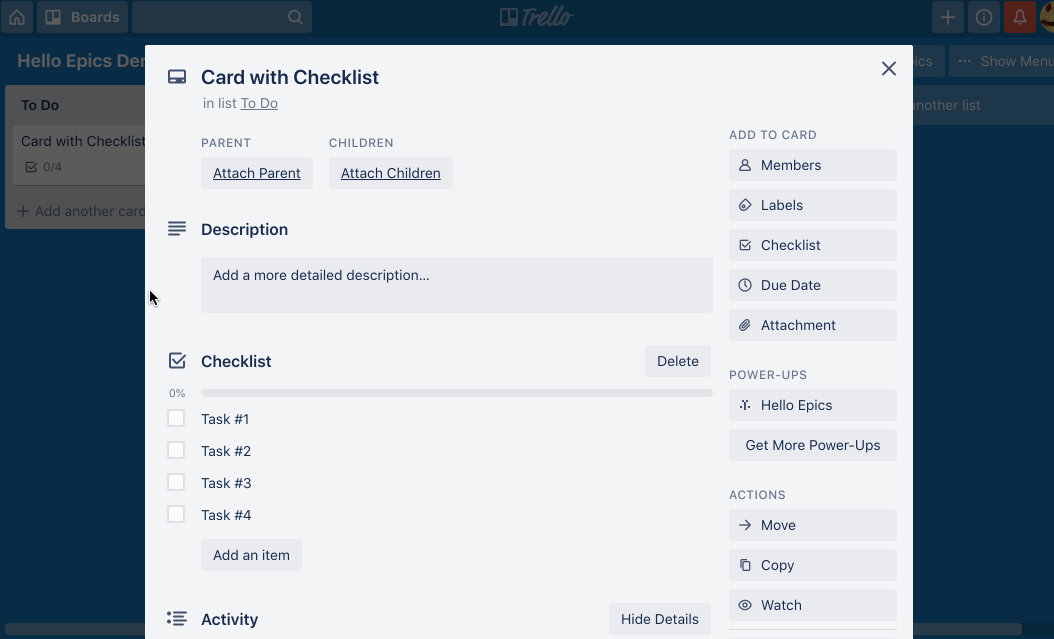Delete the Checklist
Viewport: 1054px width, 639px height.
click(677, 361)
